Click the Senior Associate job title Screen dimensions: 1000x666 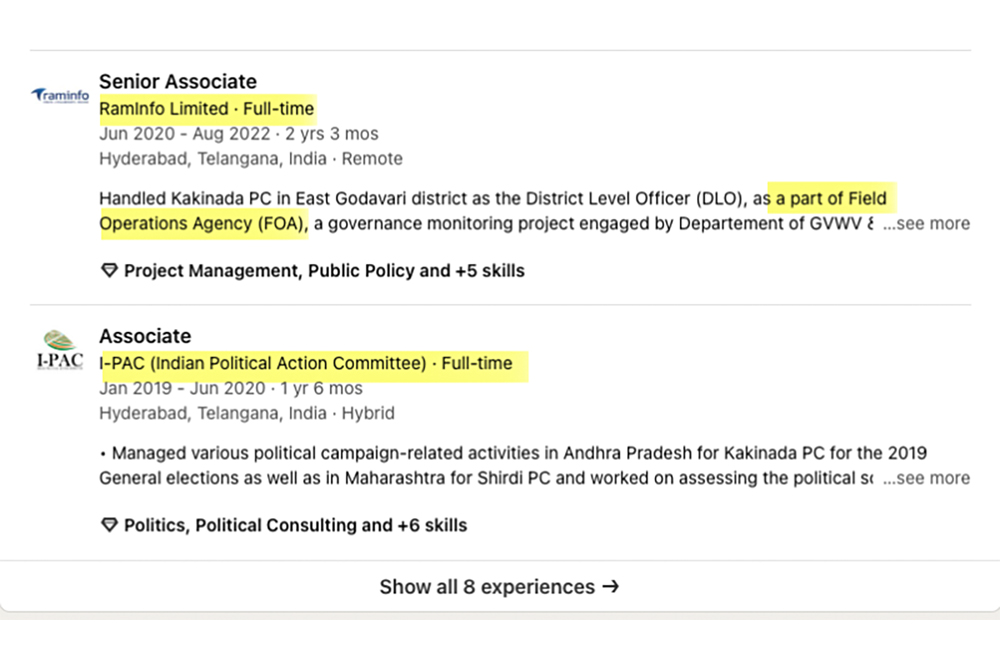pyautogui.click(x=178, y=82)
